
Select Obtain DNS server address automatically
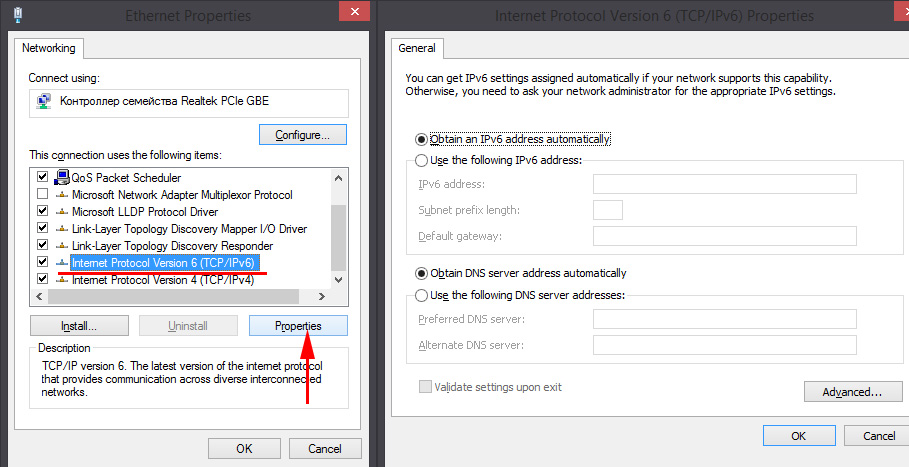point(422,273)
